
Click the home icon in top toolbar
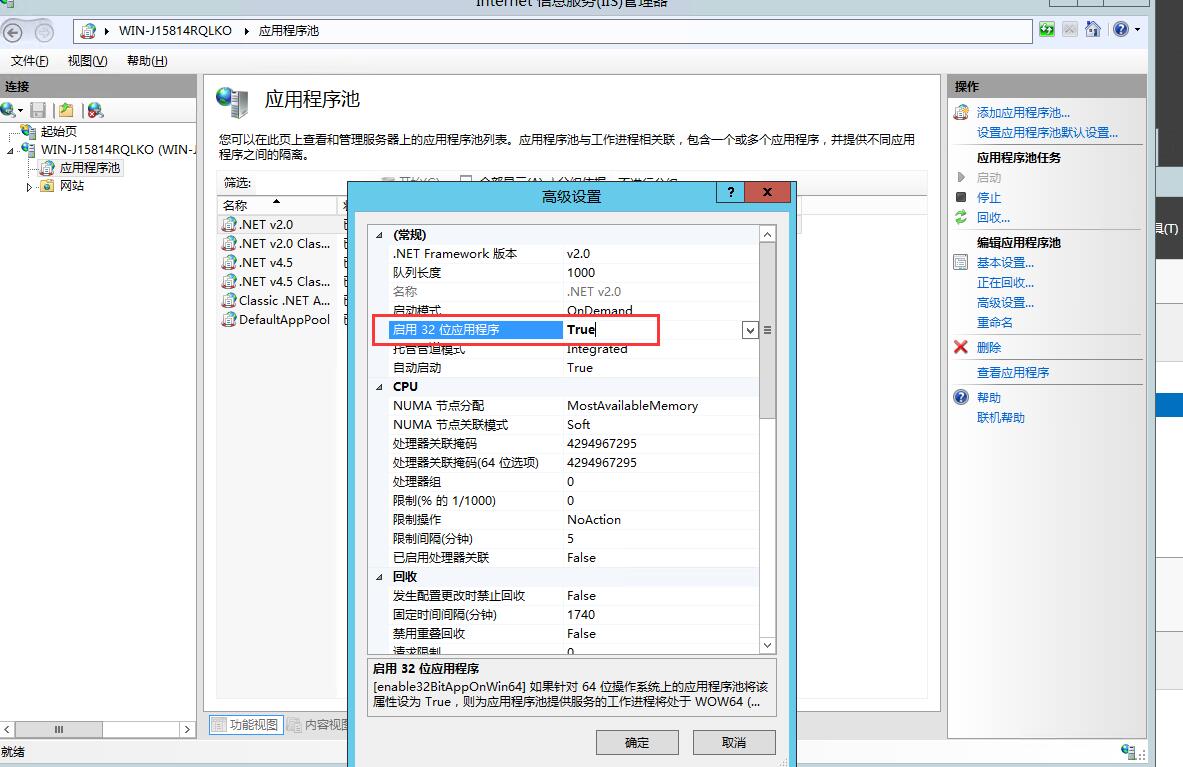(x=1093, y=30)
